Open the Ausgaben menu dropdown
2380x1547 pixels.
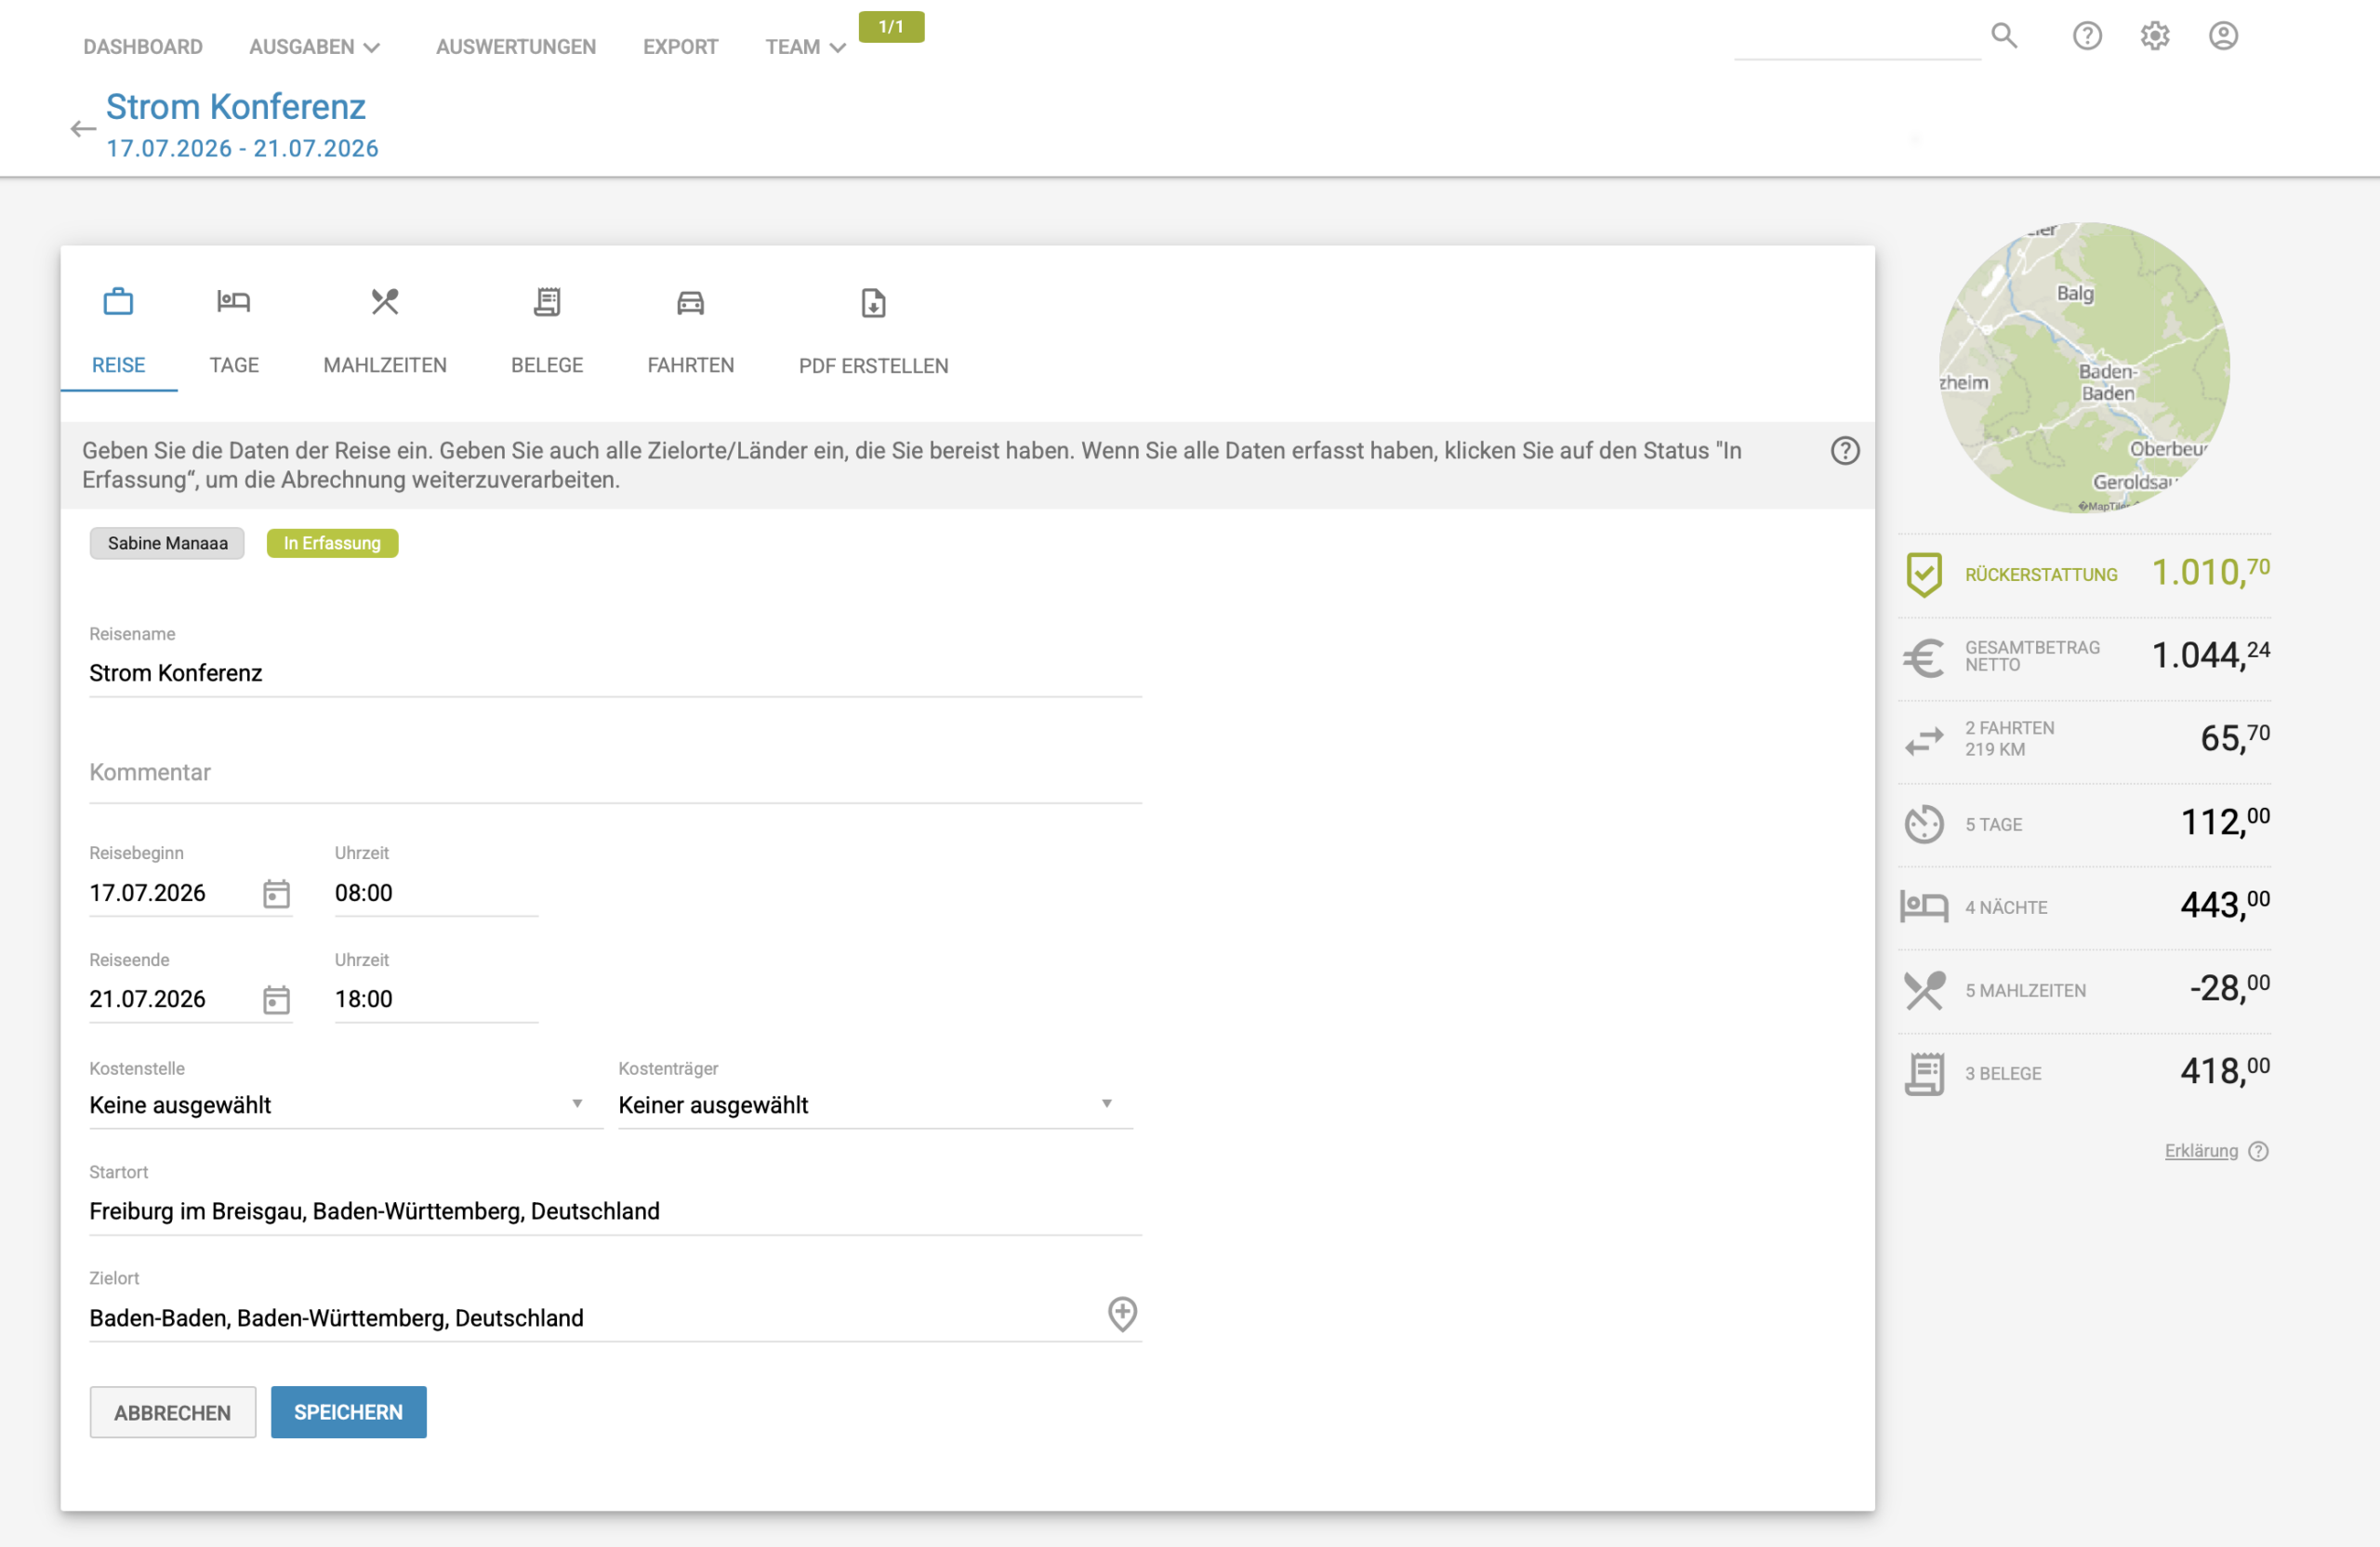(x=314, y=47)
